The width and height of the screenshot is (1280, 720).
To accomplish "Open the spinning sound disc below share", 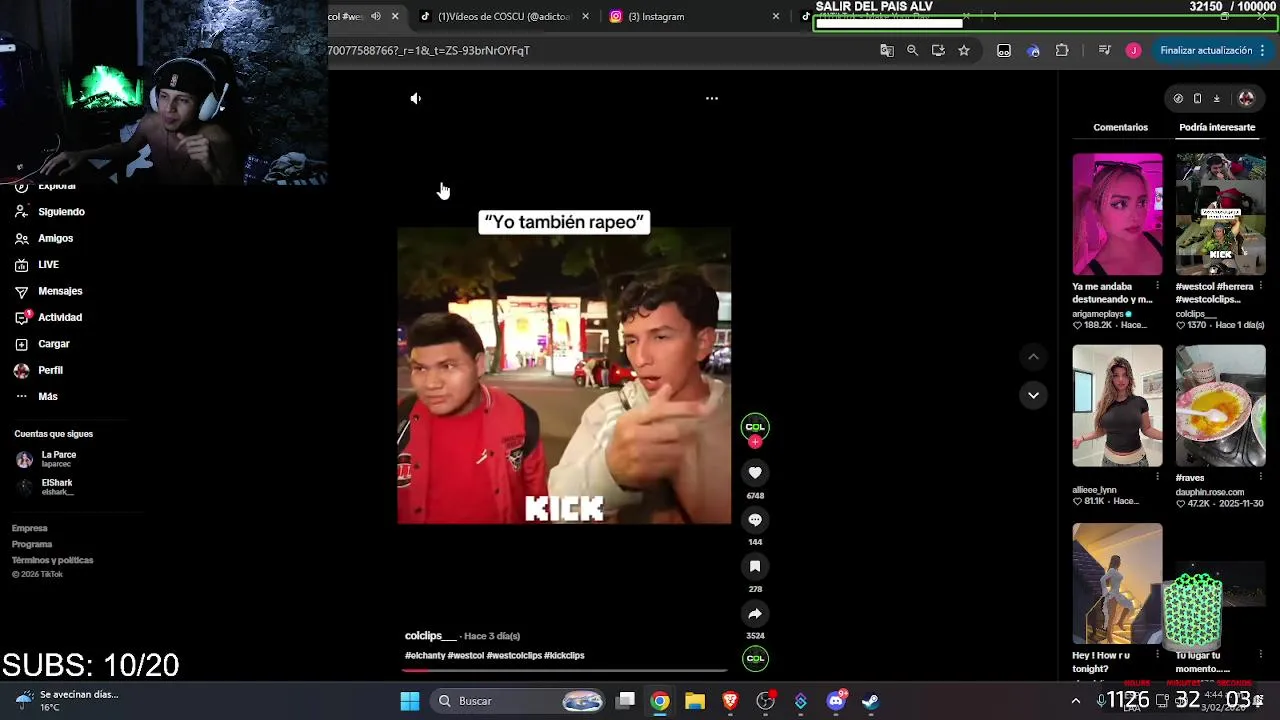I will [755, 658].
